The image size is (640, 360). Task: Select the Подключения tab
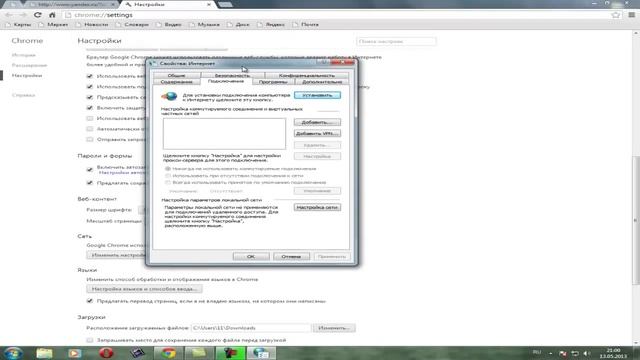226,81
